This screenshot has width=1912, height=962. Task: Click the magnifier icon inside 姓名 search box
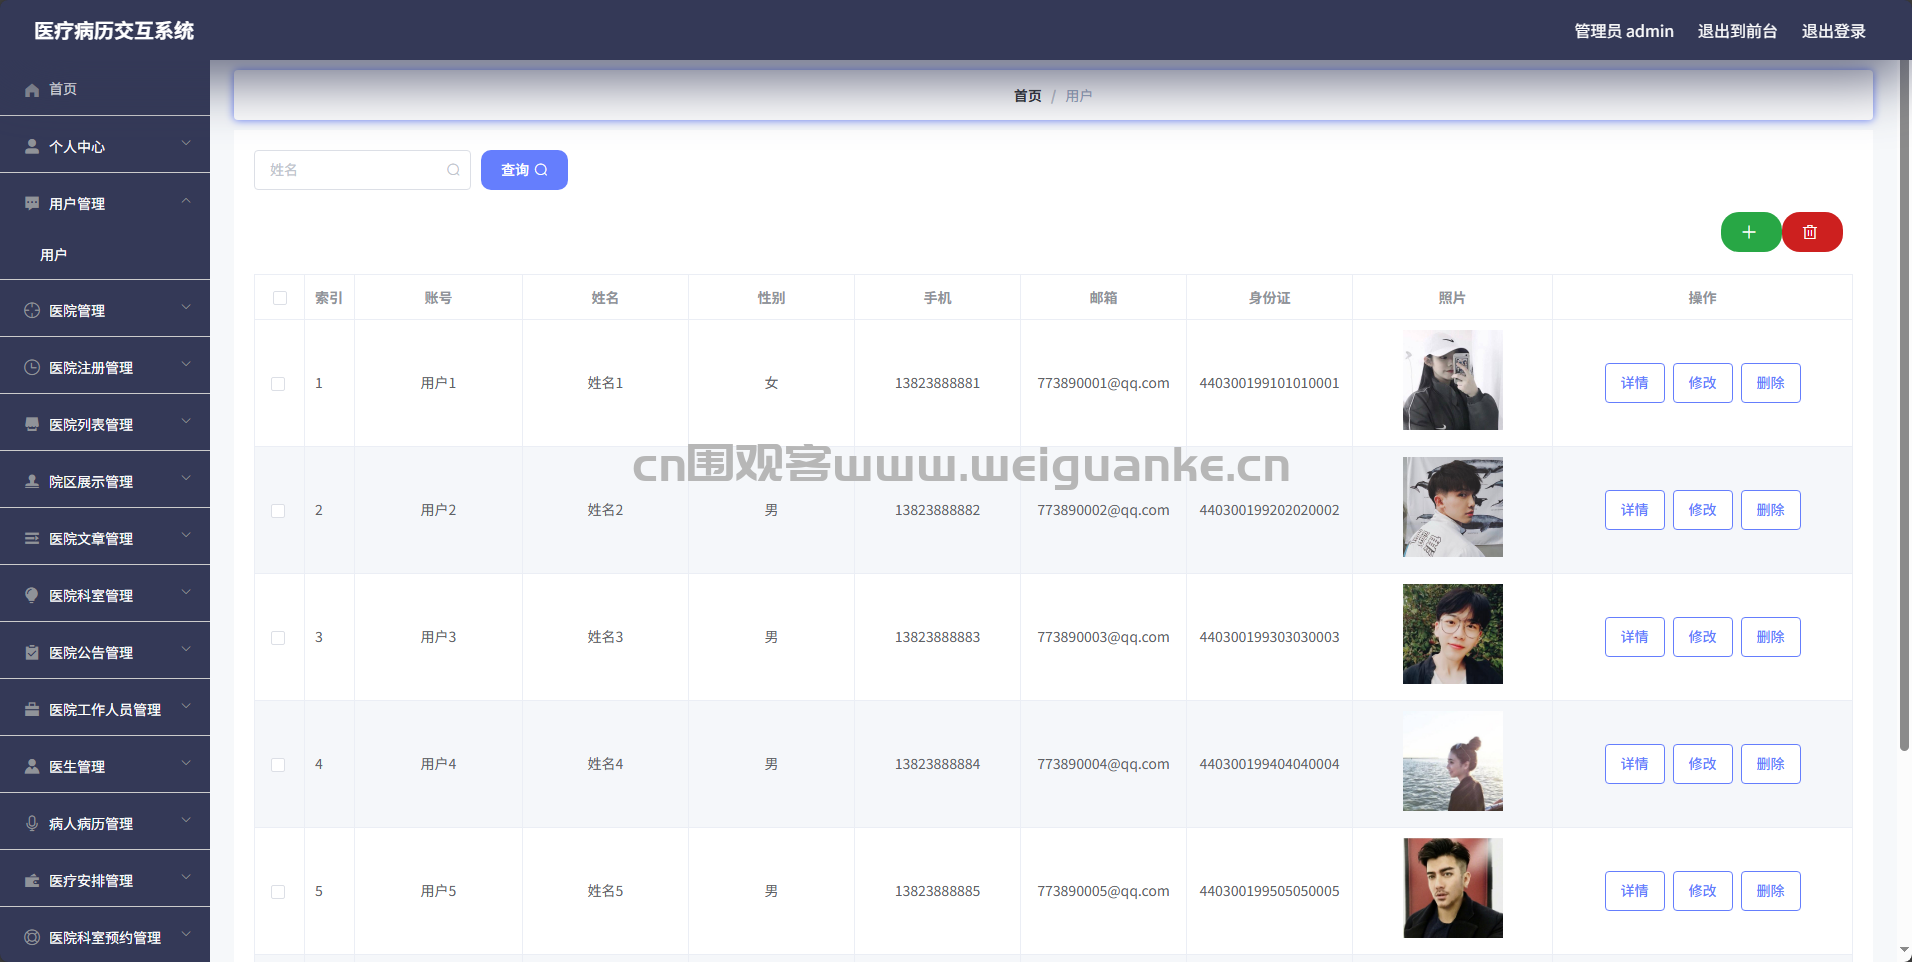click(x=453, y=170)
